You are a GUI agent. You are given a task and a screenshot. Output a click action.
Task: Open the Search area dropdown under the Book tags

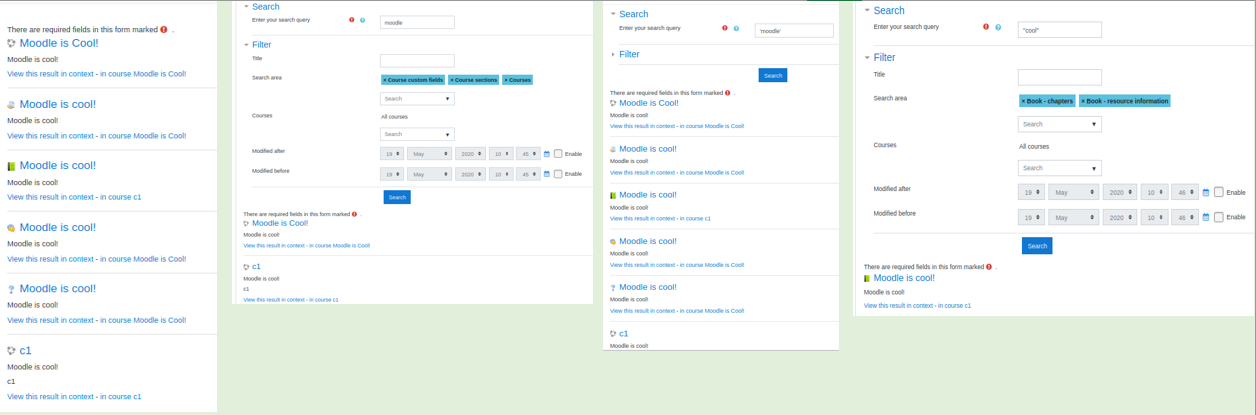point(1059,124)
